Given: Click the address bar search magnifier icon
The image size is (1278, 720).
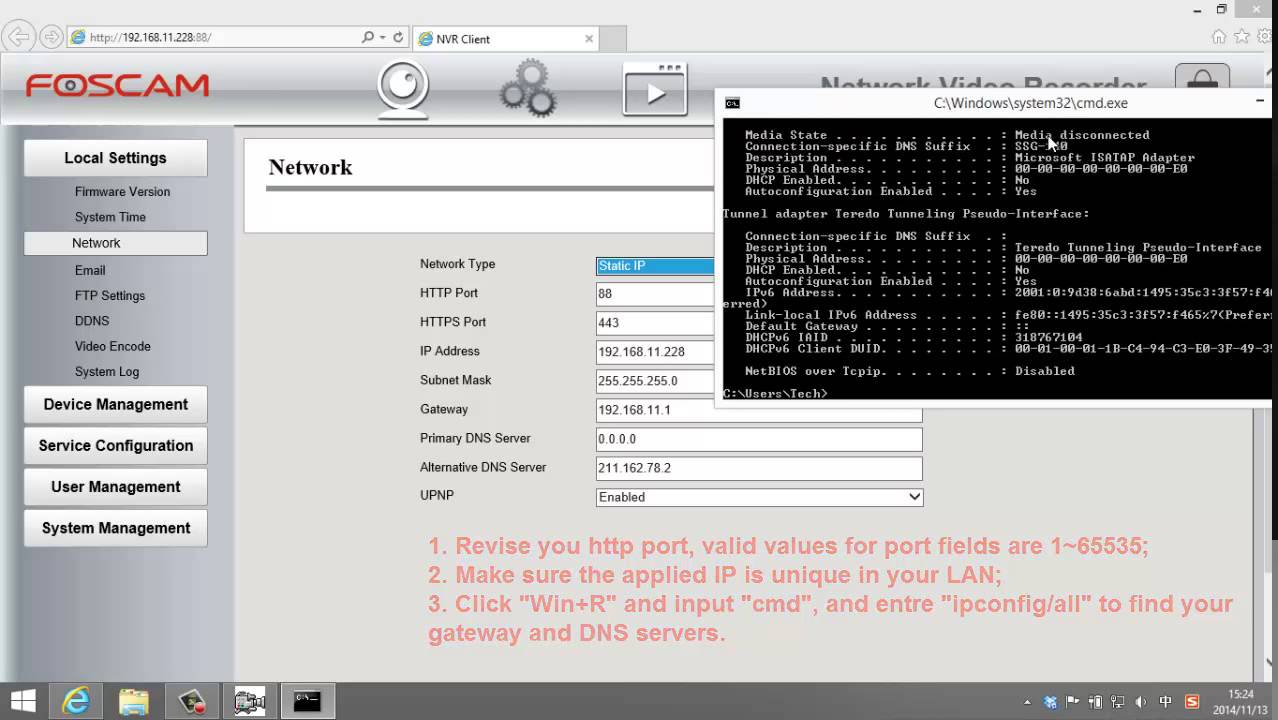Looking at the screenshot, I should [x=368, y=37].
